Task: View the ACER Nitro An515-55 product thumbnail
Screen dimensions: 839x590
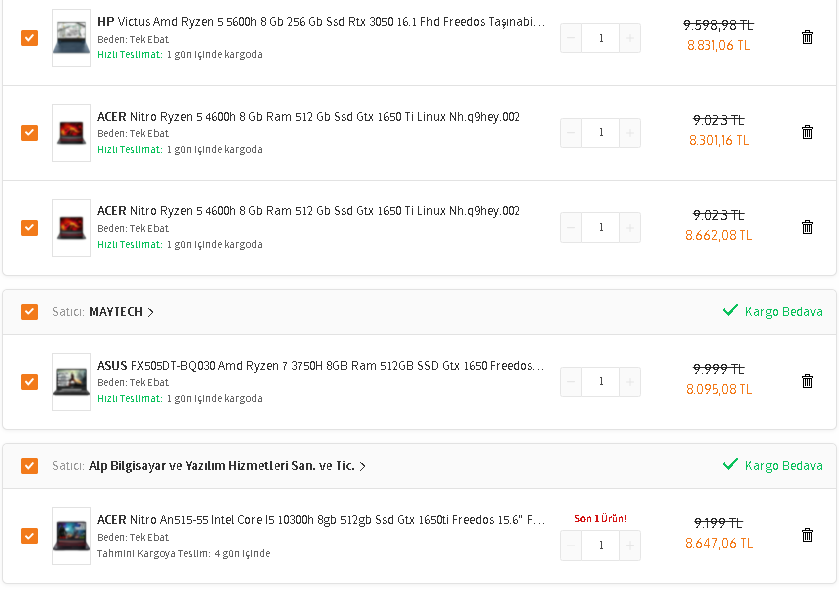Action: pos(71,535)
